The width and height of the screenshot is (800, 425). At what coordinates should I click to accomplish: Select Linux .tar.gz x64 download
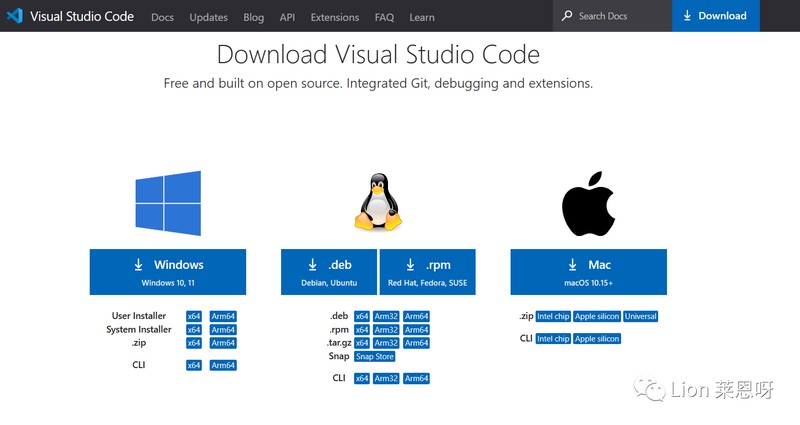pyautogui.click(x=362, y=343)
